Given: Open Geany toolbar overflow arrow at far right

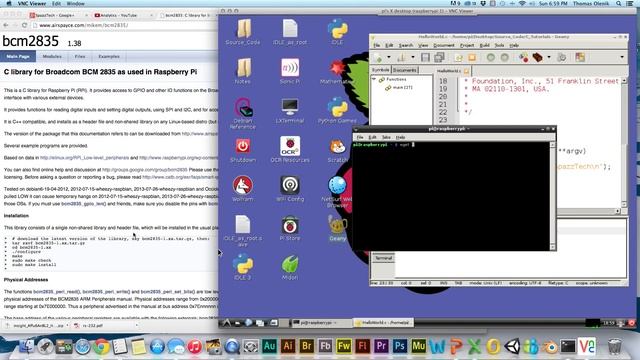Looking at the screenshot, I should (x=622, y=57).
